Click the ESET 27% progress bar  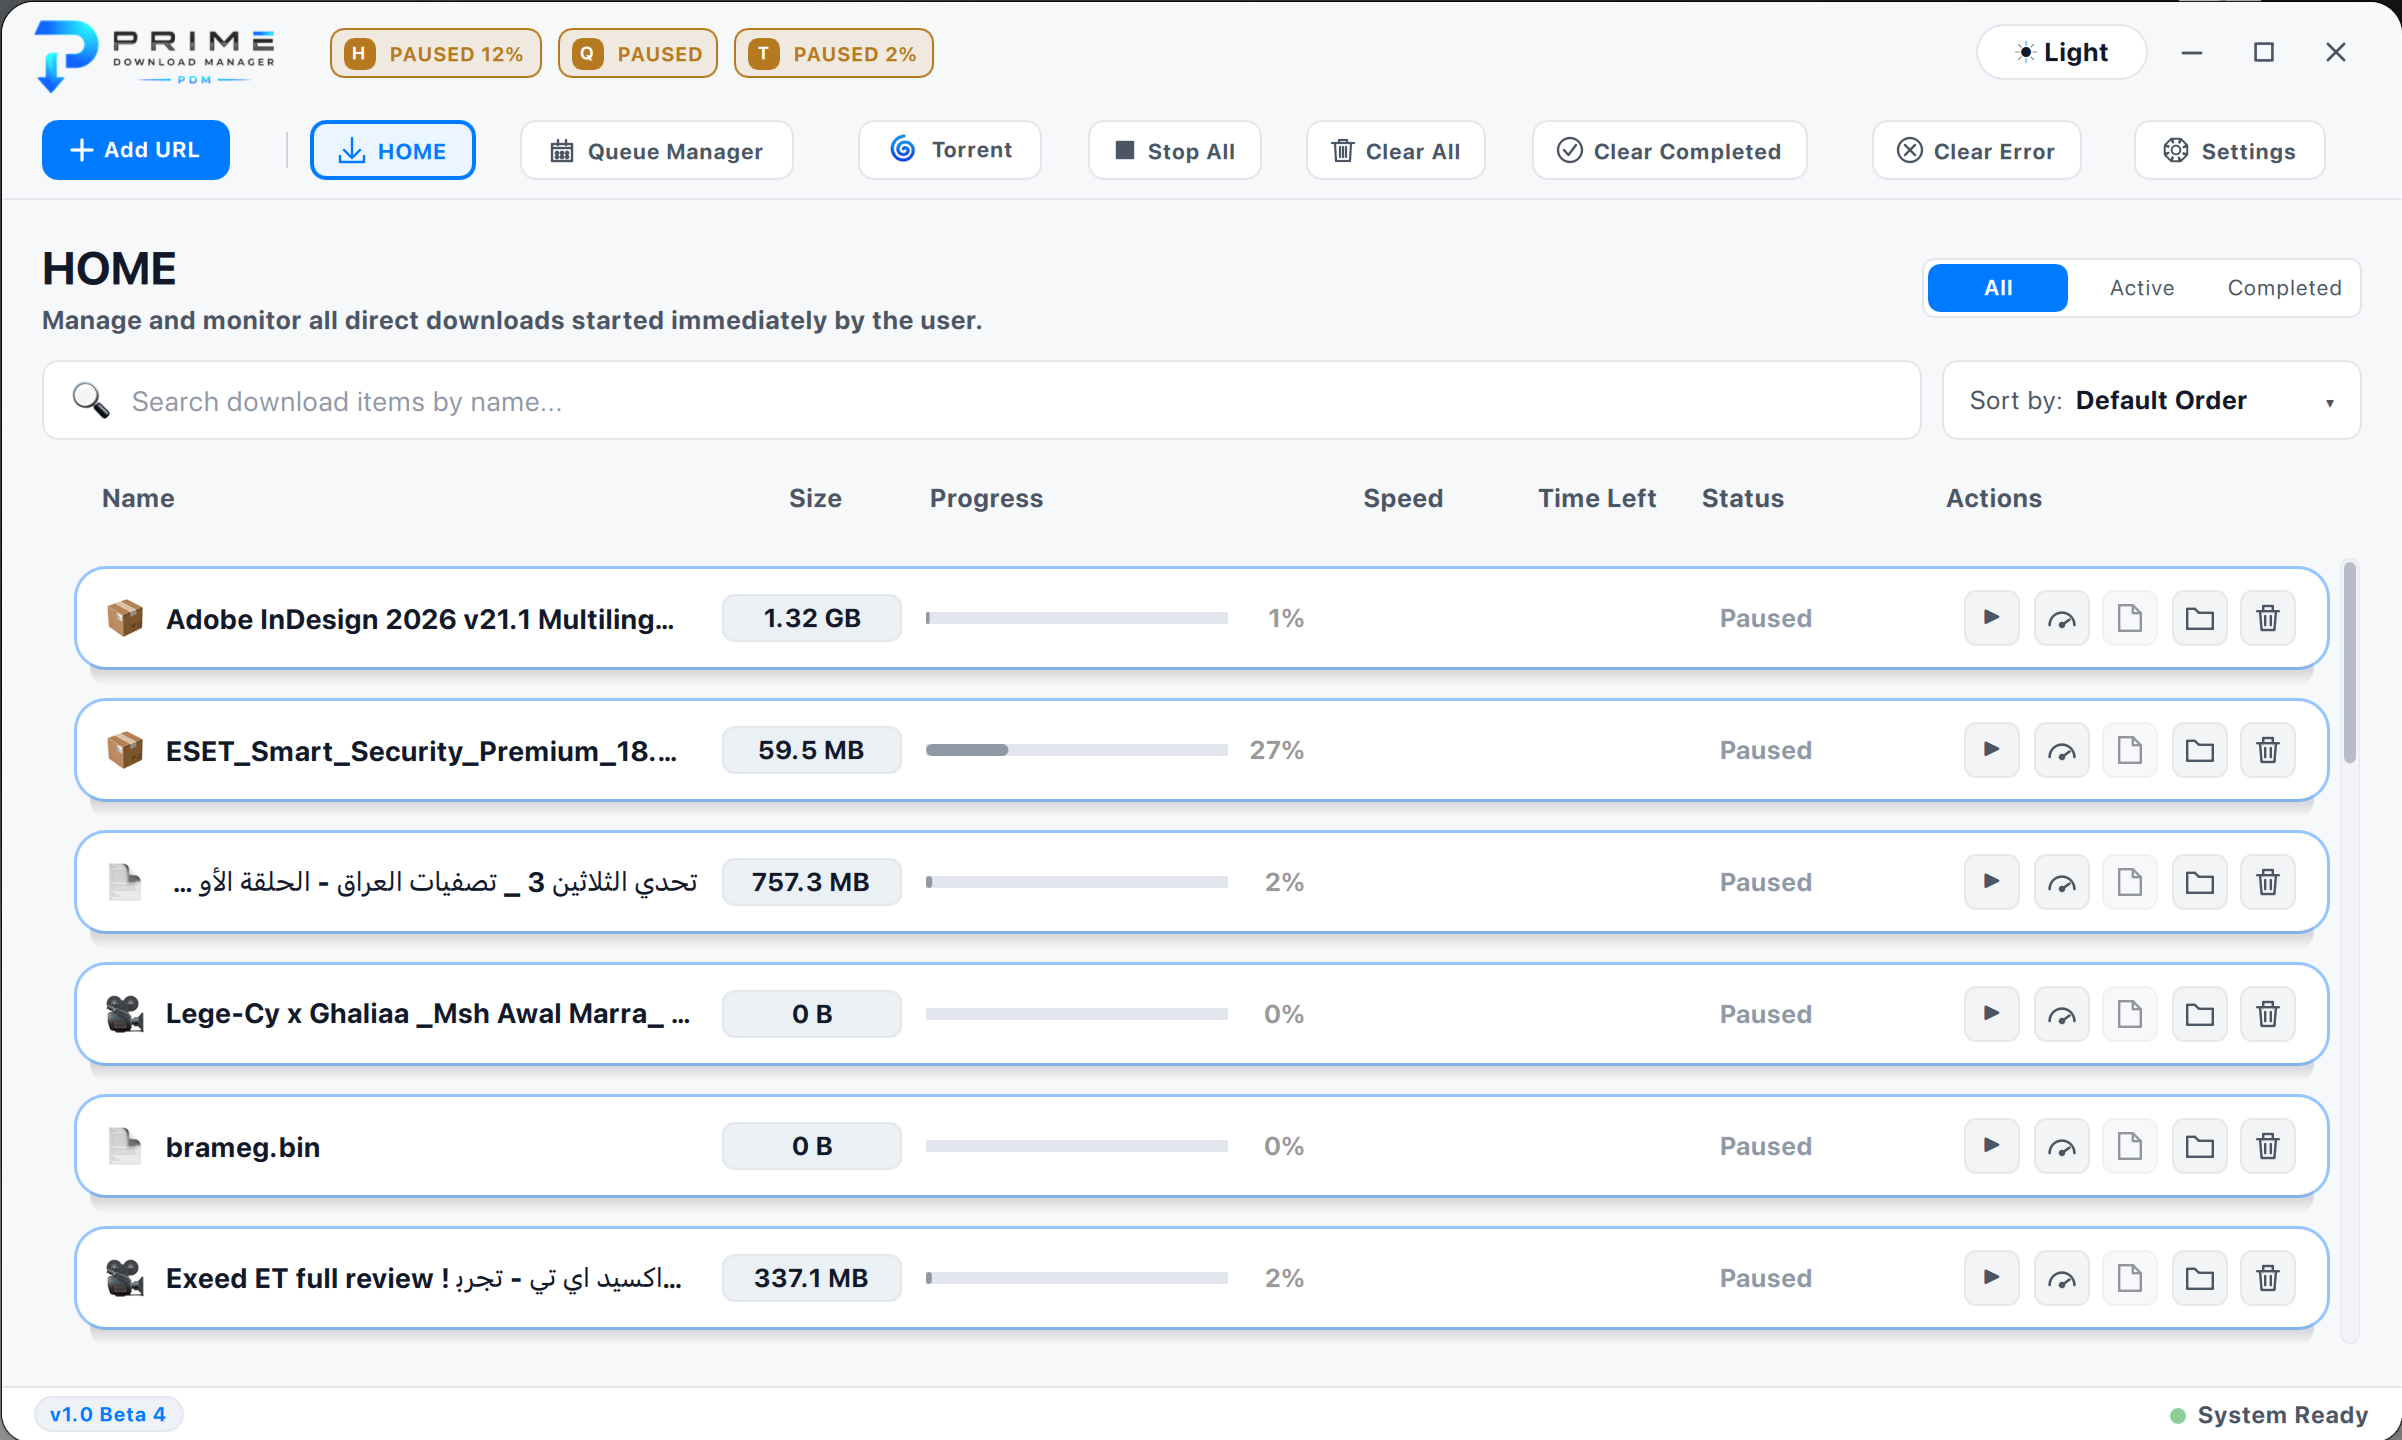tap(1076, 750)
